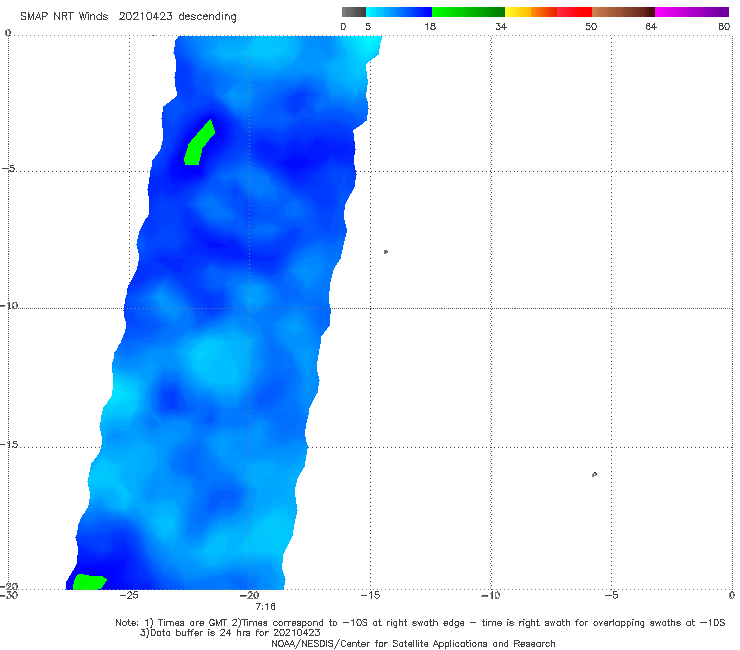Select the '-10' longitude label on the bottom axis
Viewport: 740px width, 650px height.
coord(491,595)
